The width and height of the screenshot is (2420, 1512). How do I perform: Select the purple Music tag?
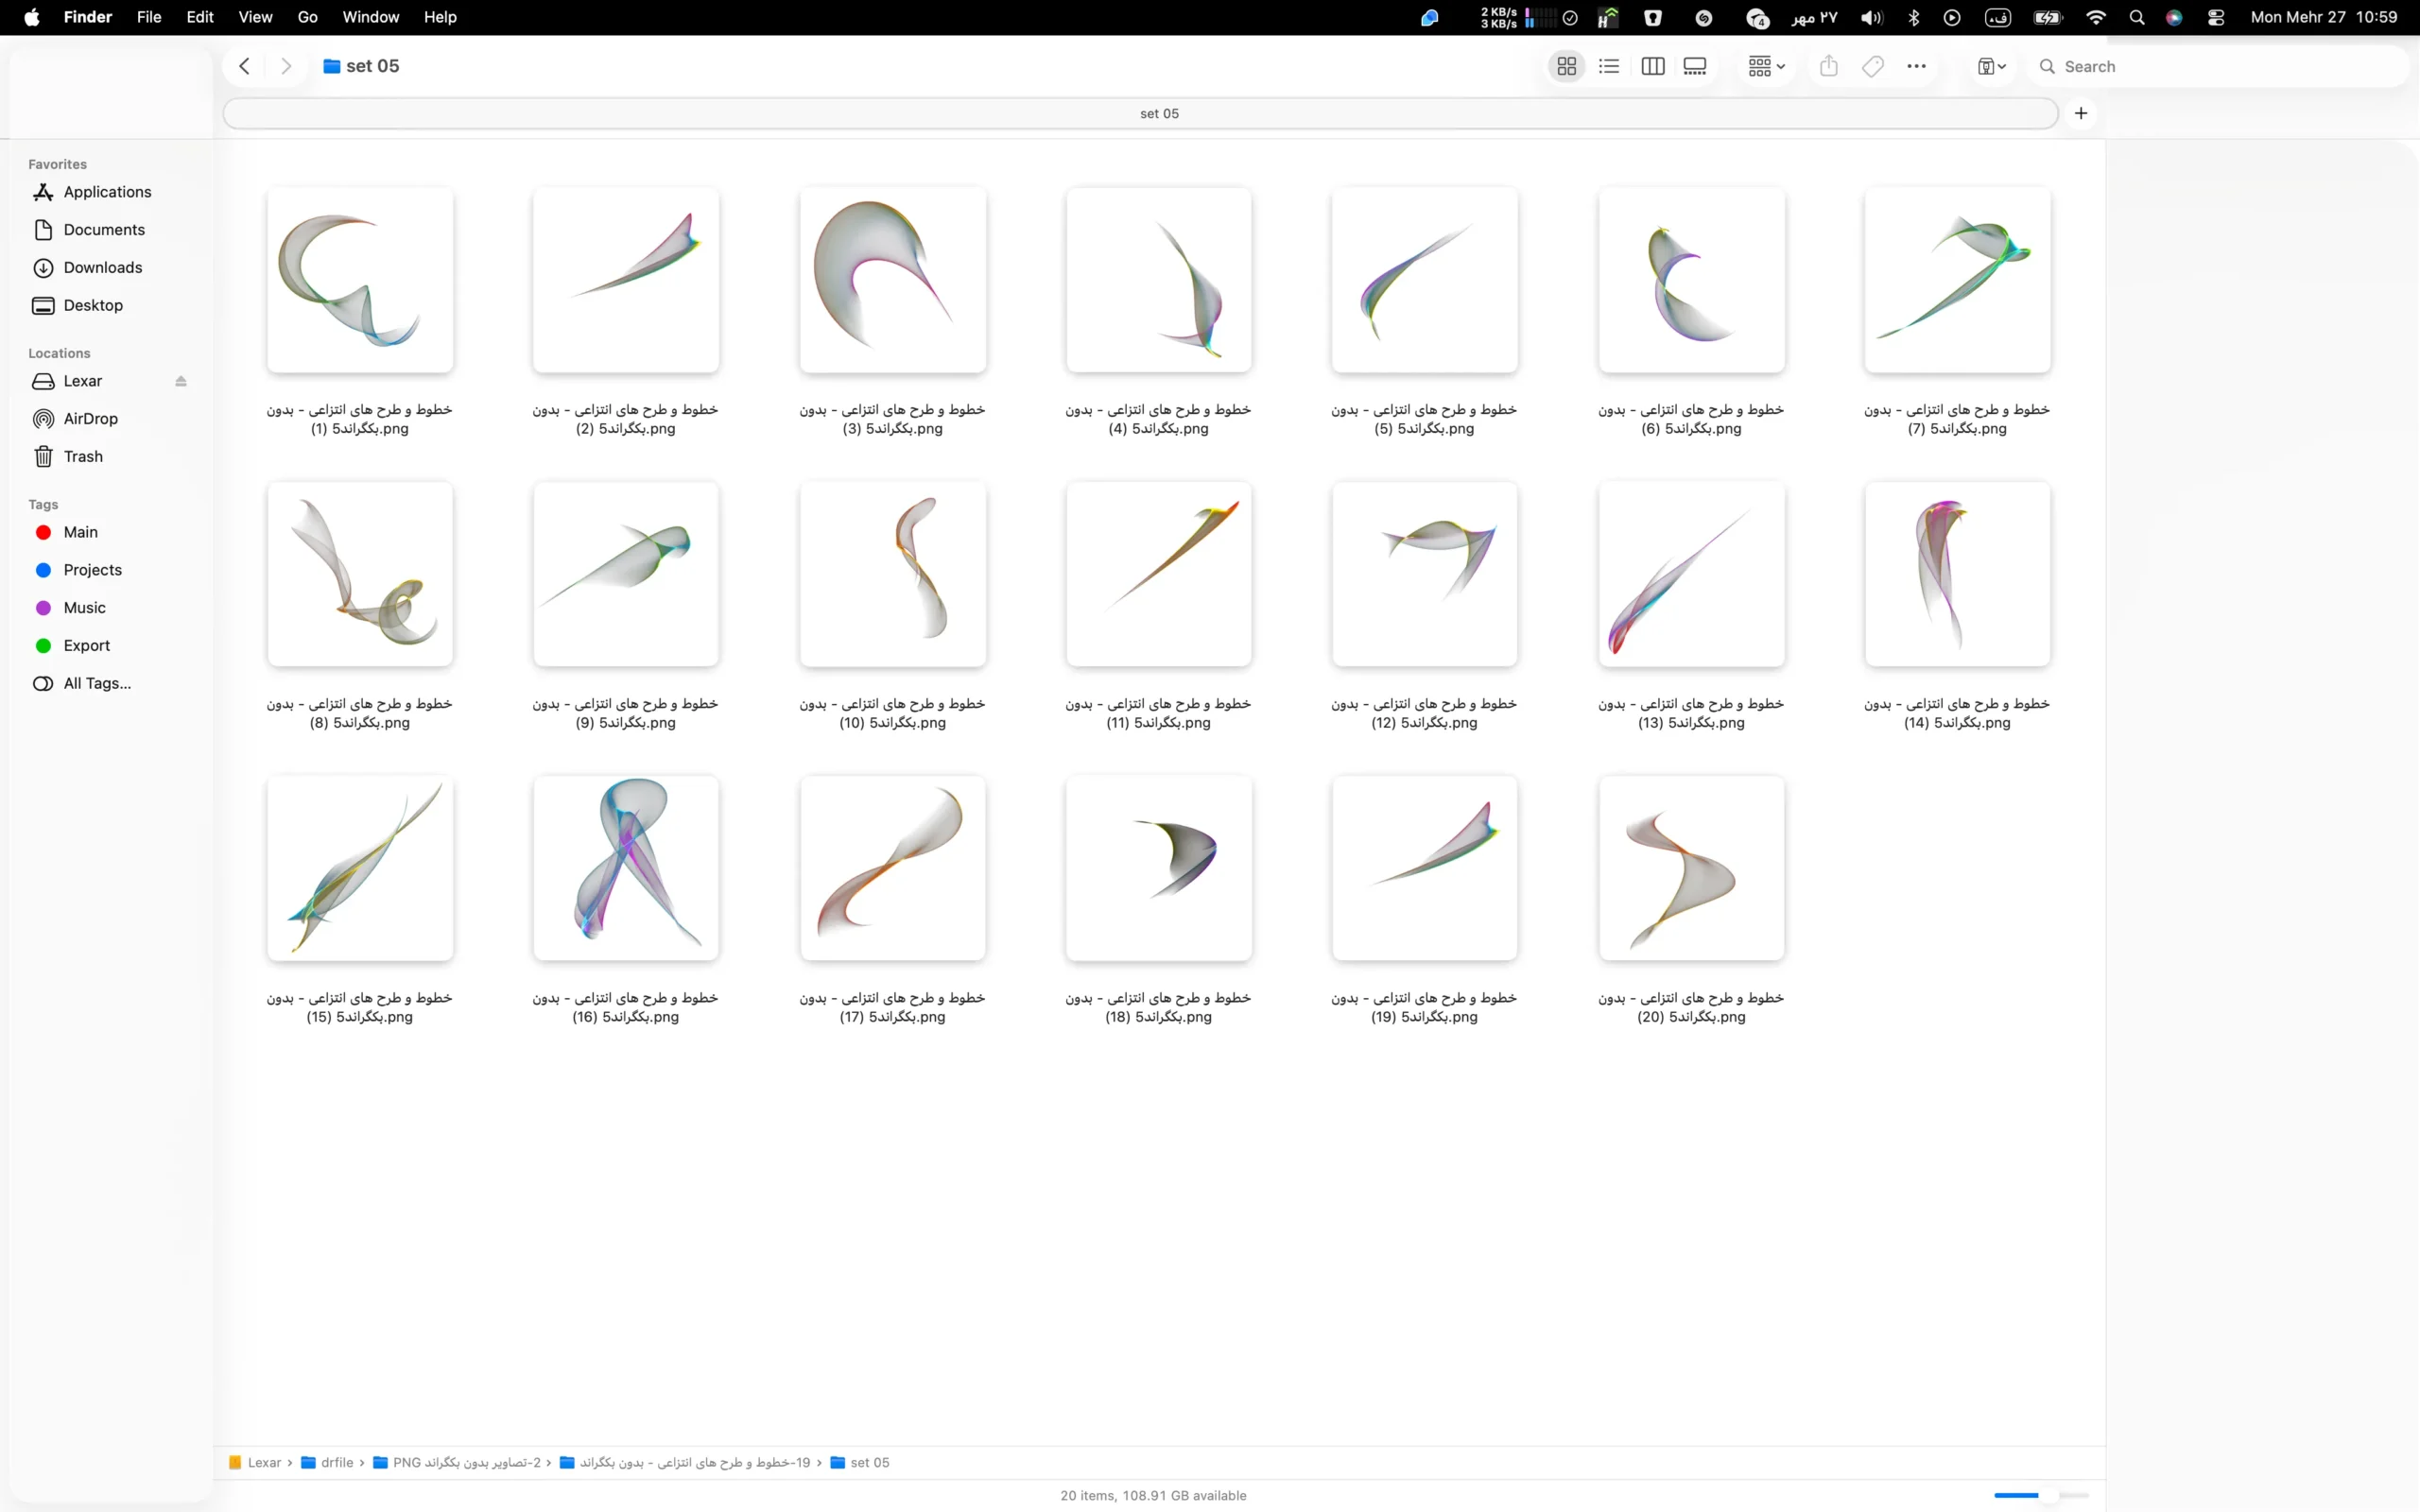(84, 608)
